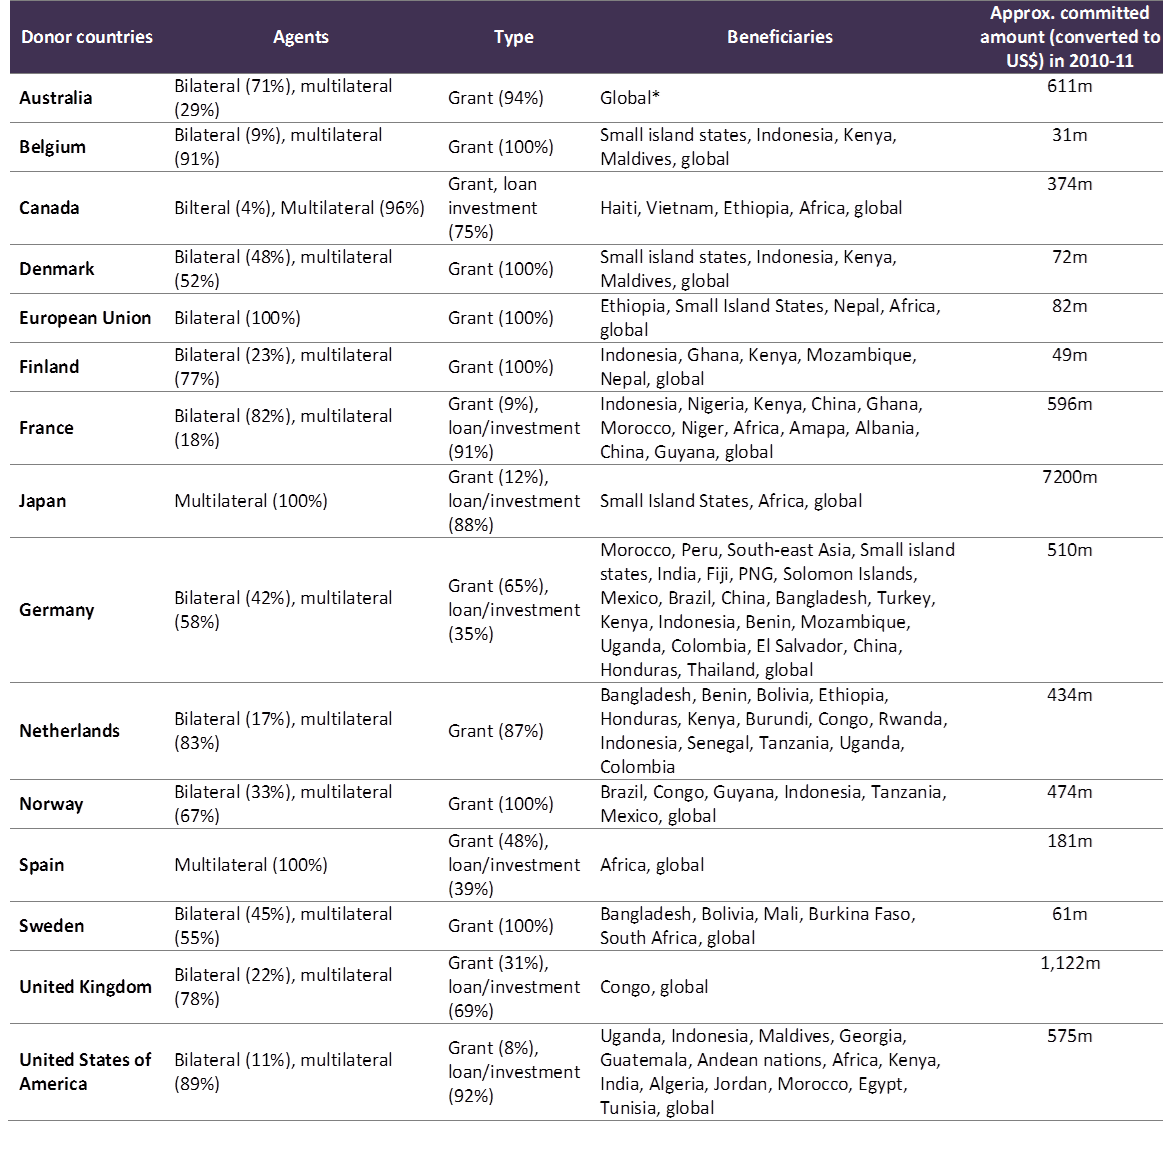Click the Netherlands Grant (87%) cell

496,731
